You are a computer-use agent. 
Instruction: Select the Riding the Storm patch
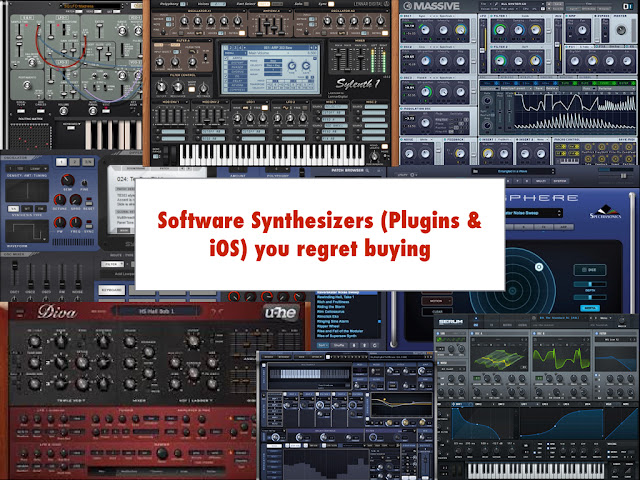(x=331, y=307)
